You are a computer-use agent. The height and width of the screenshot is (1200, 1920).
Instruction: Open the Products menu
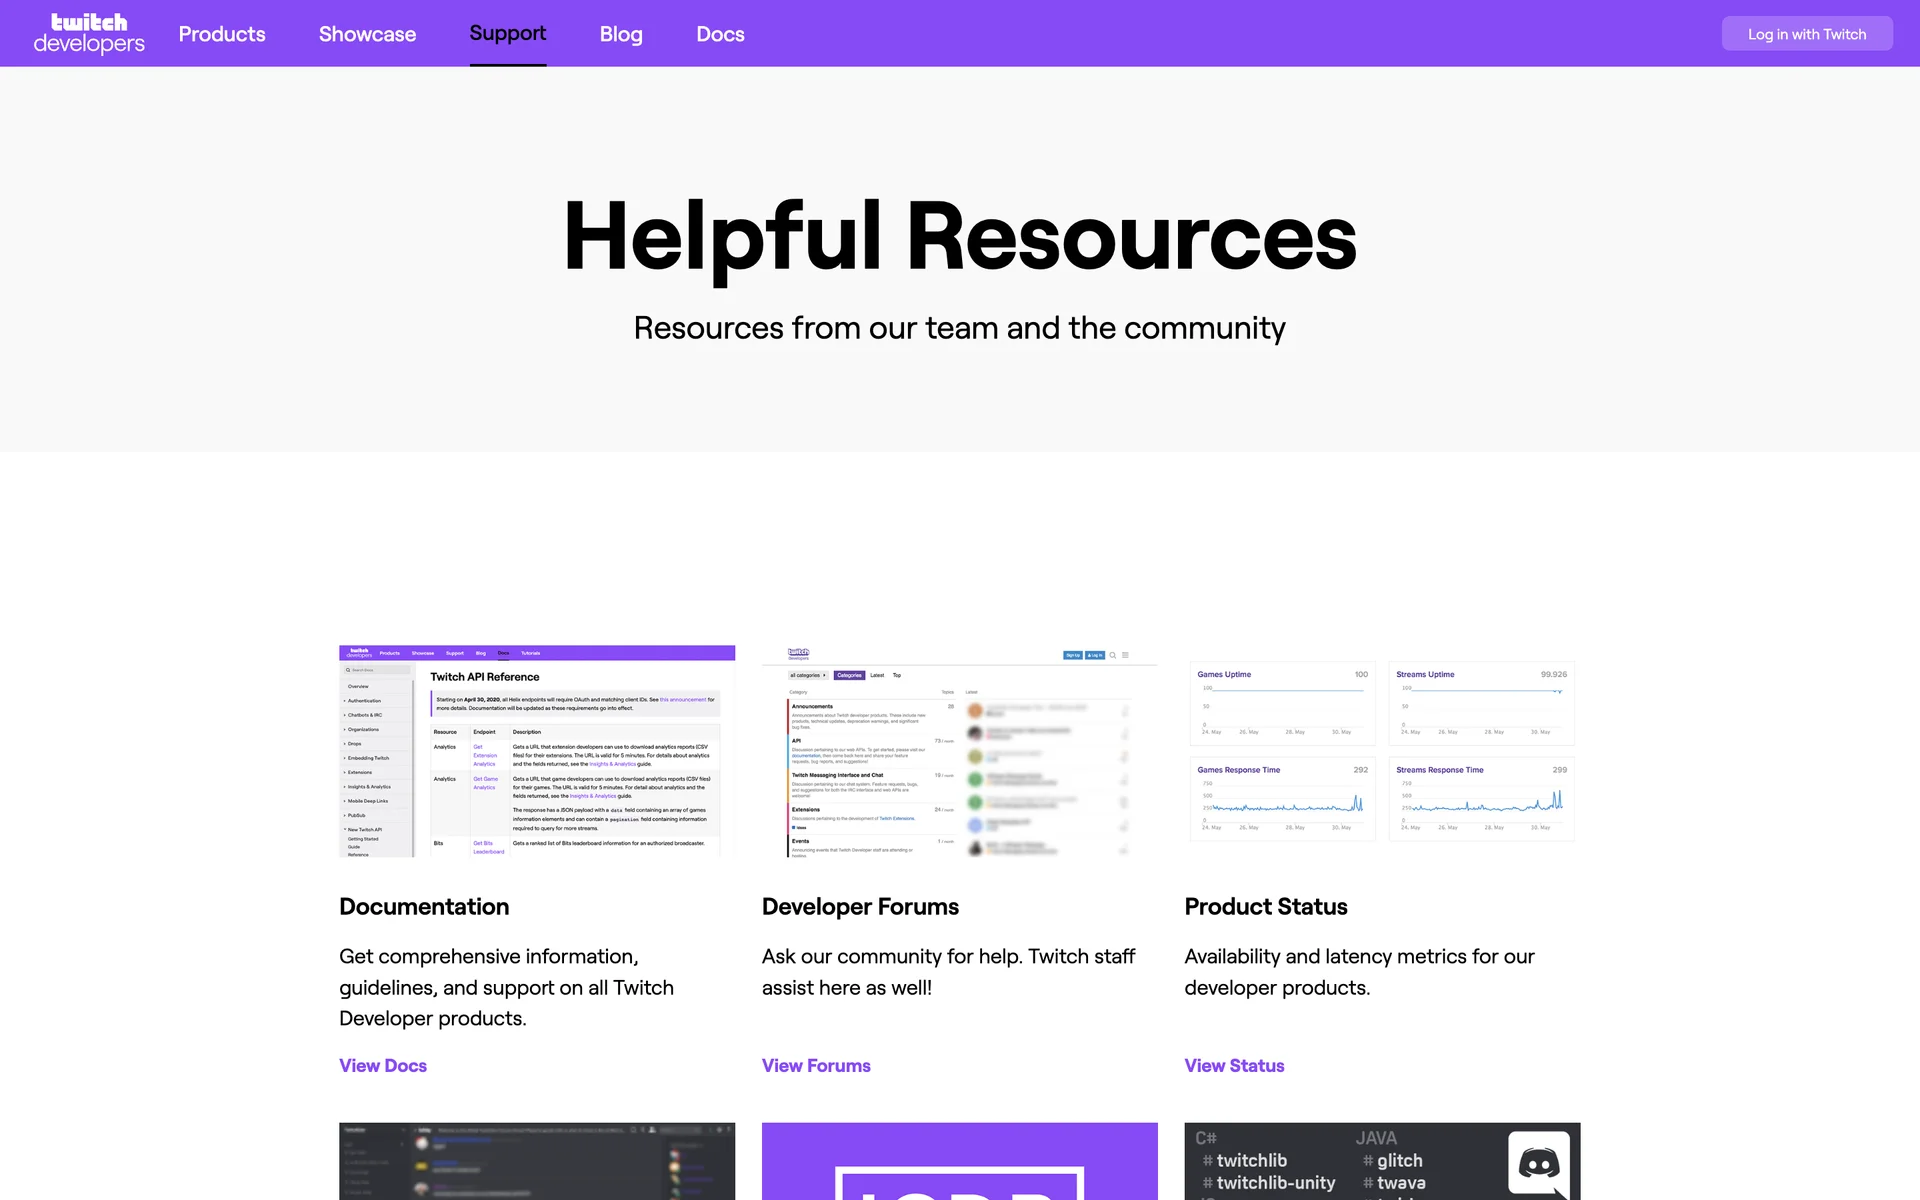tap(222, 34)
